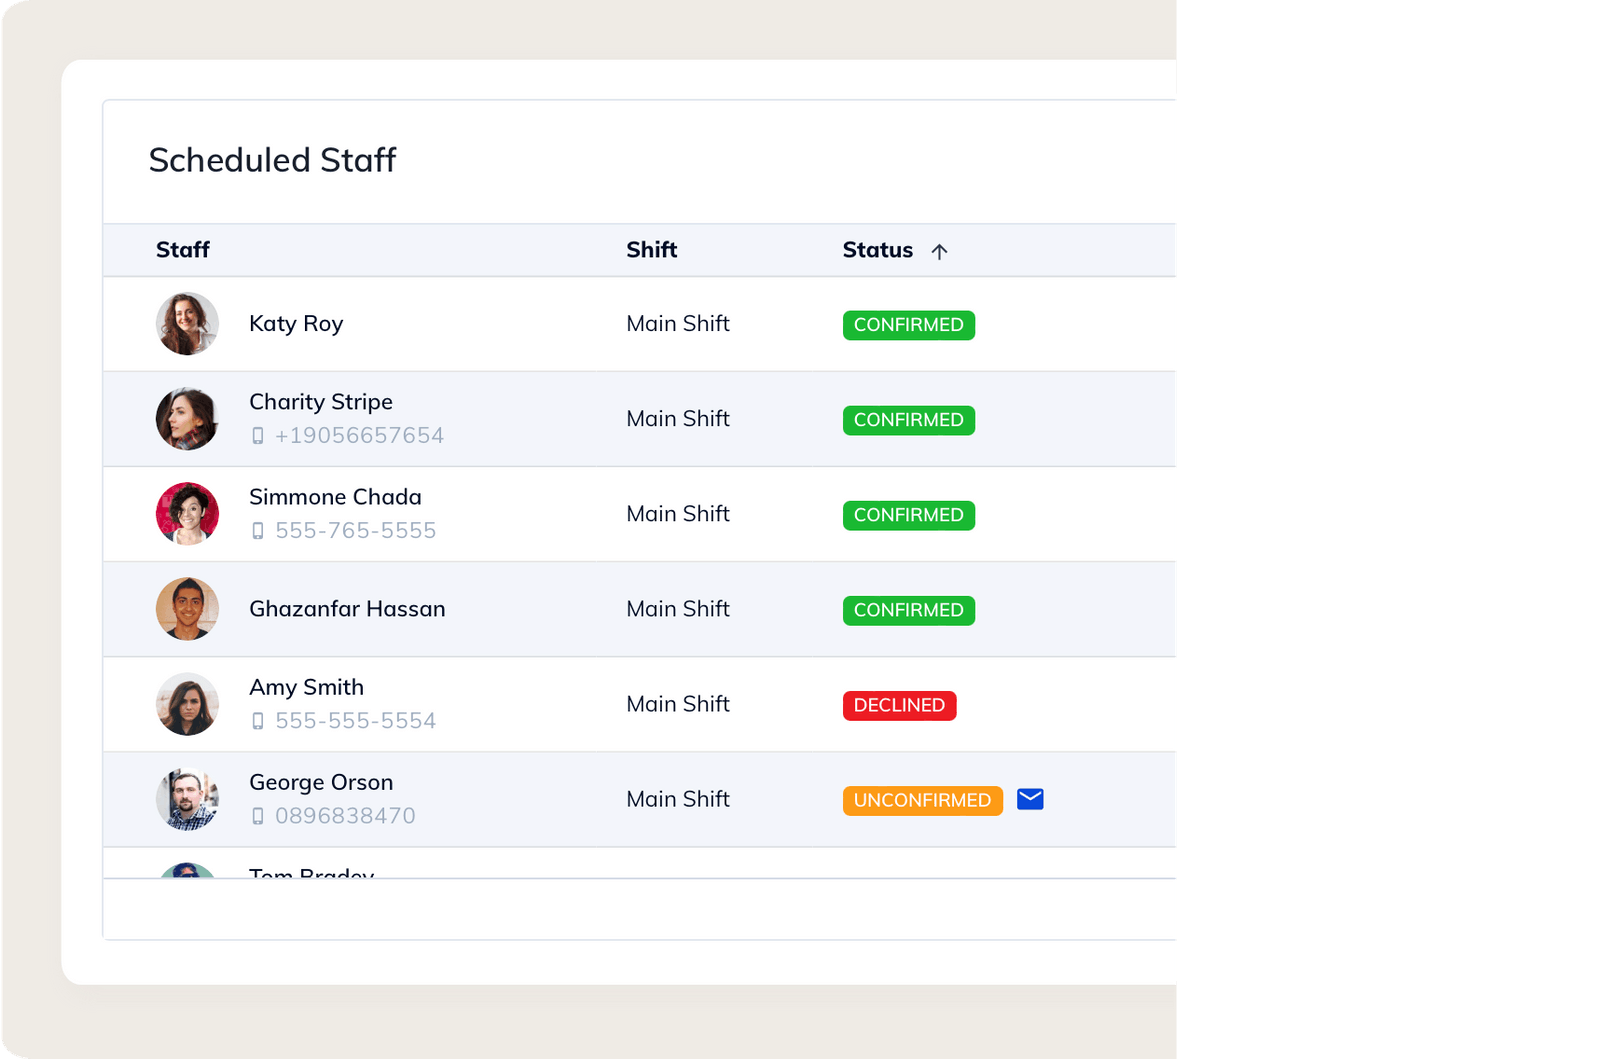1600x1059 pixels.
Task: Open the email envelope icon for George Orson
Action: click(1030, 799)
